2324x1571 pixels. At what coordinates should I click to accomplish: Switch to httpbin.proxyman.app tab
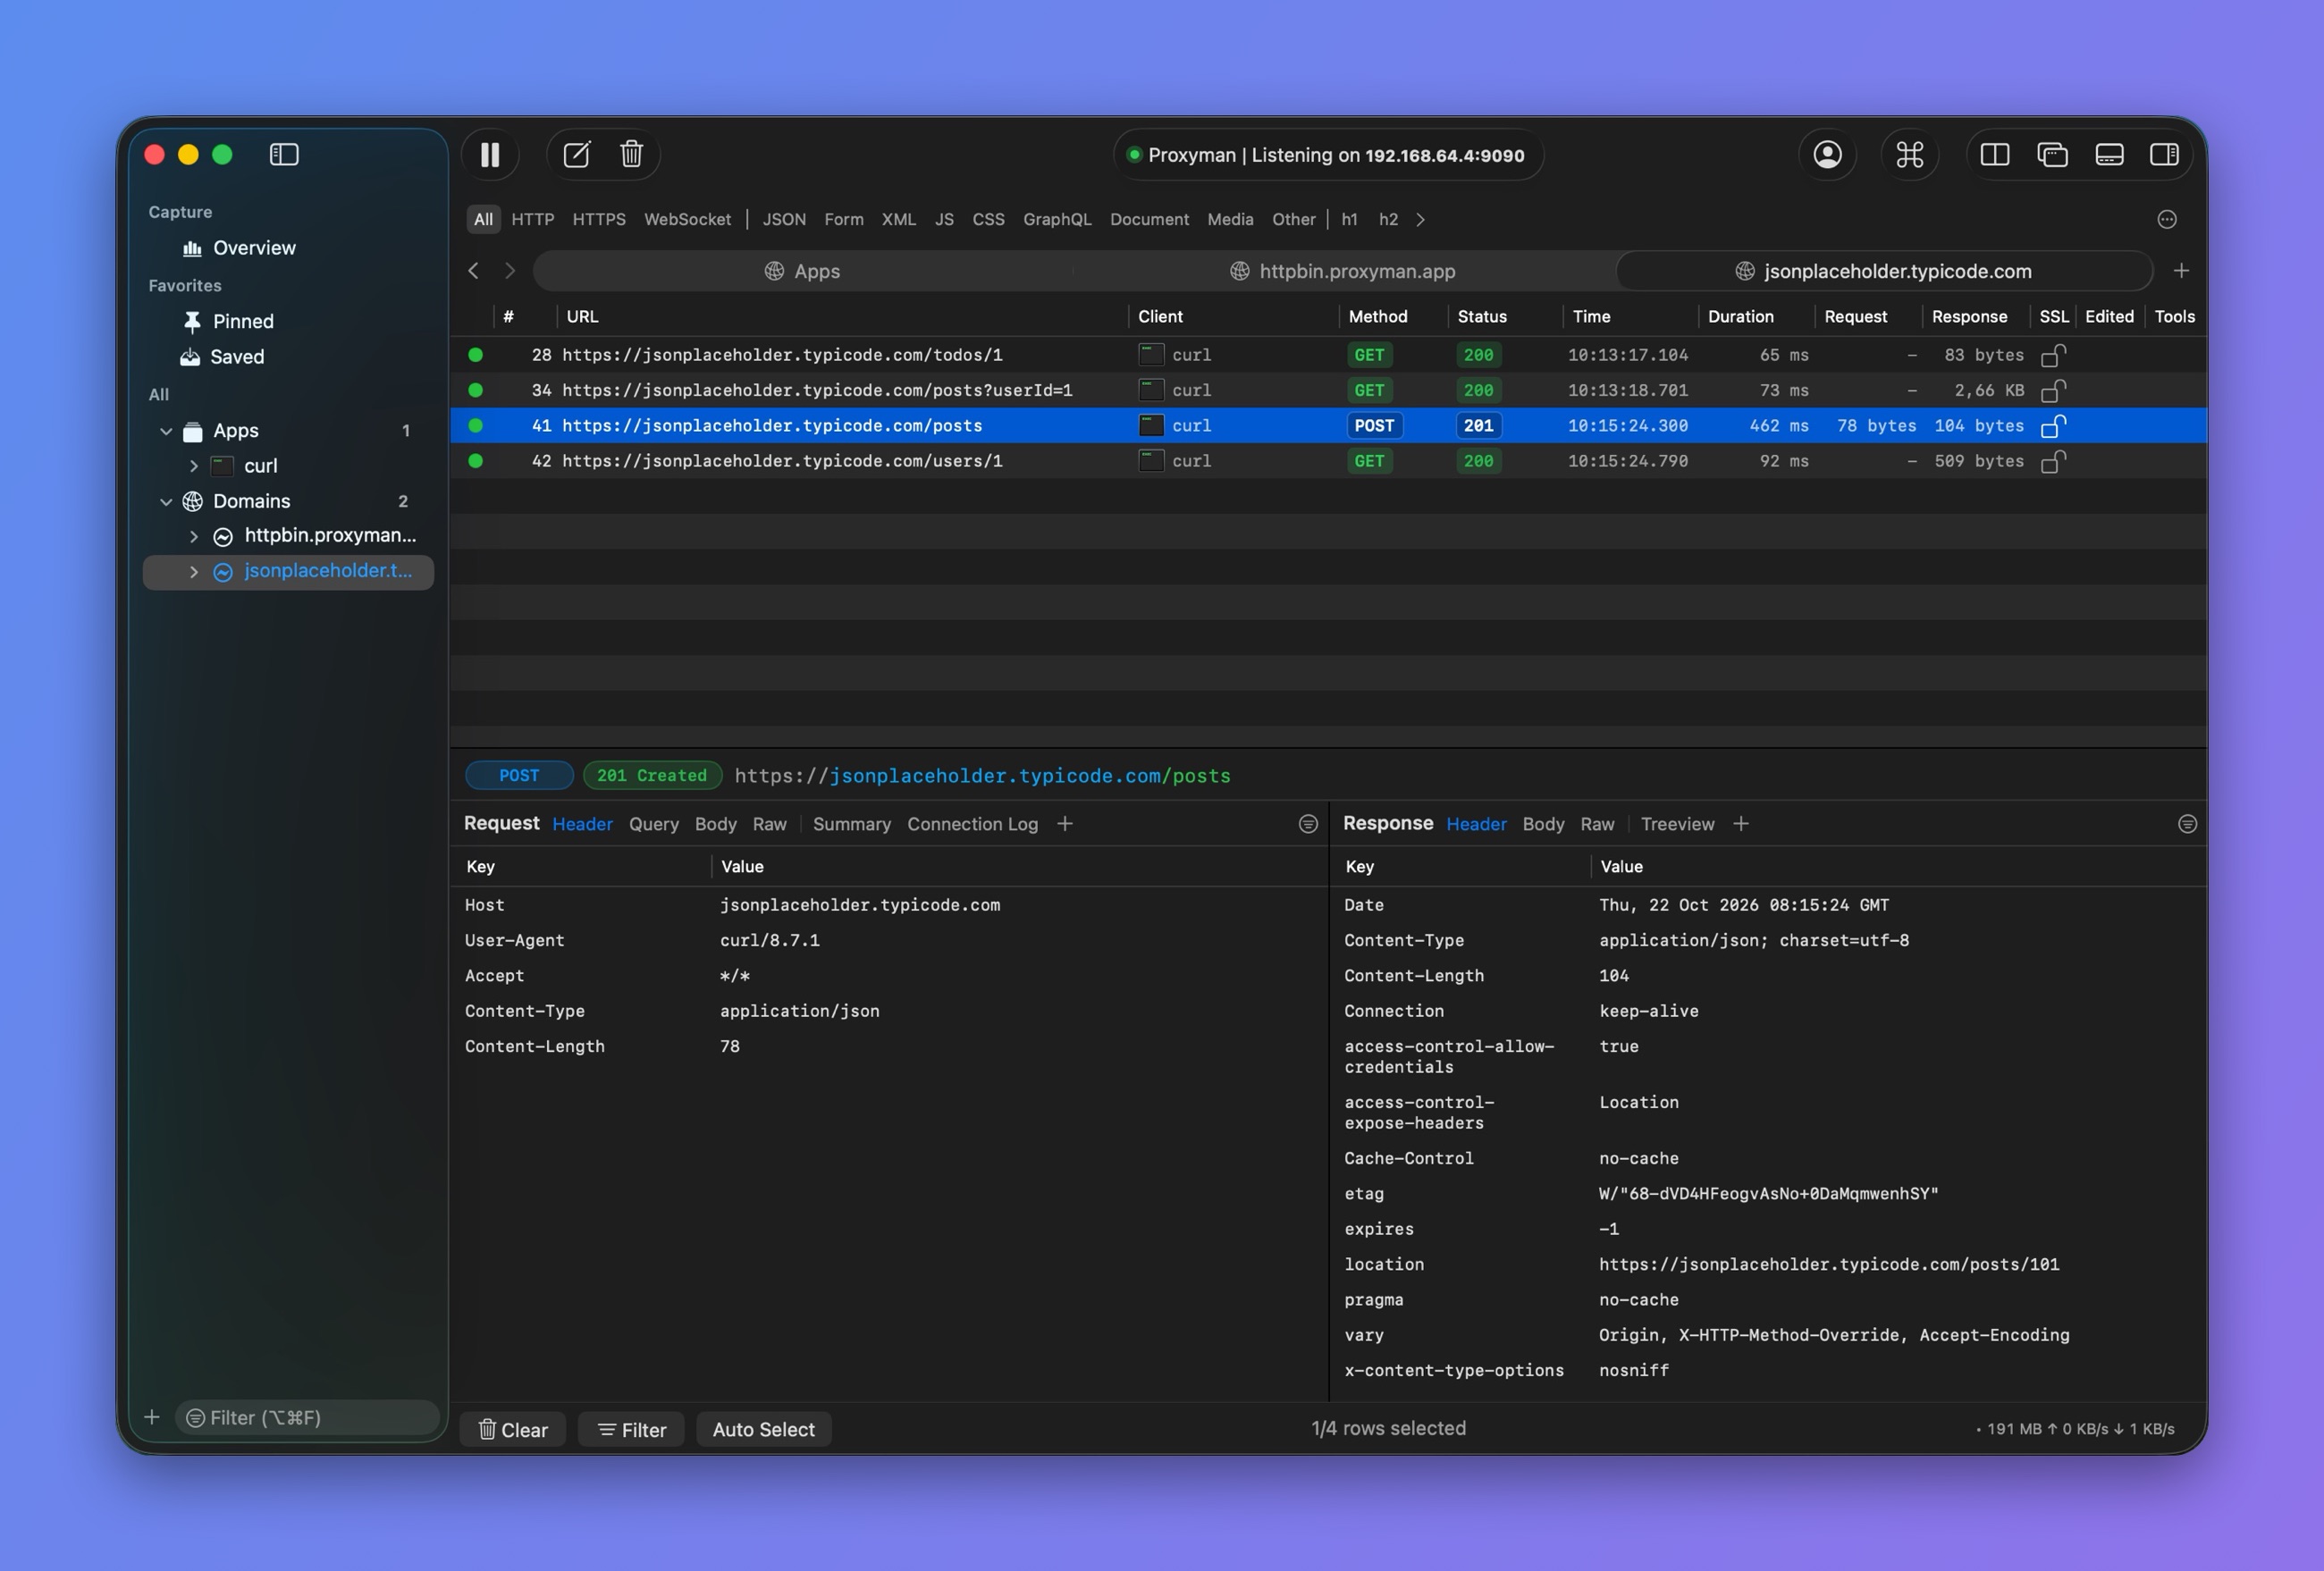[x=1343, y=271]
